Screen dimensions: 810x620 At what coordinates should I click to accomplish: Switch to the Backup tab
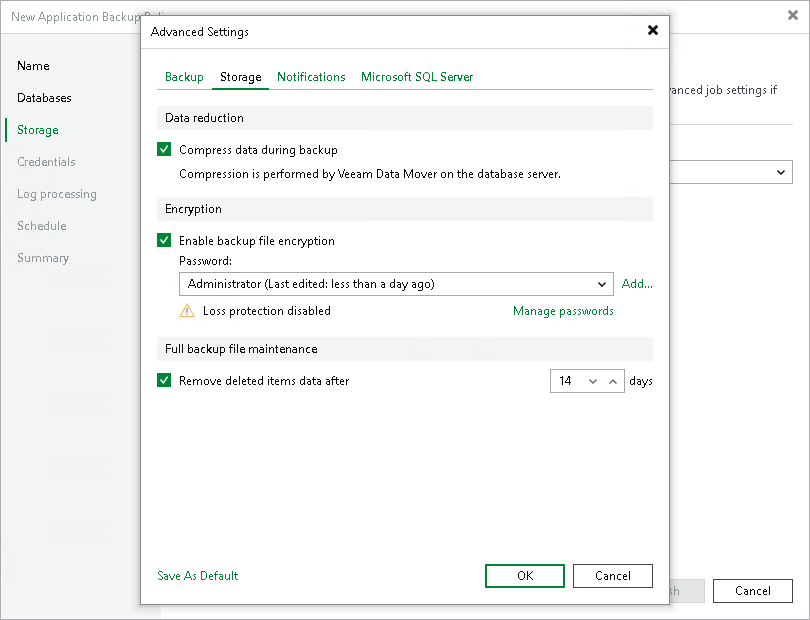point(184,76)
